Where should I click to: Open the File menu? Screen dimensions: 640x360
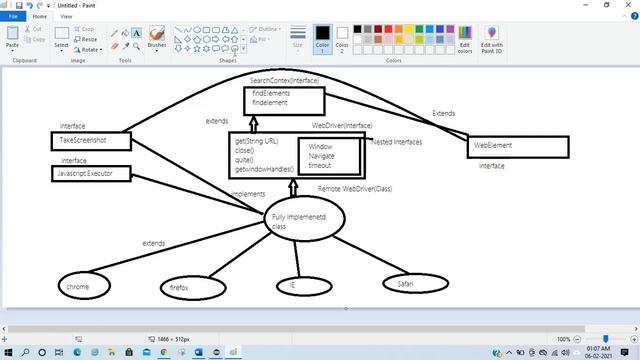13,16
